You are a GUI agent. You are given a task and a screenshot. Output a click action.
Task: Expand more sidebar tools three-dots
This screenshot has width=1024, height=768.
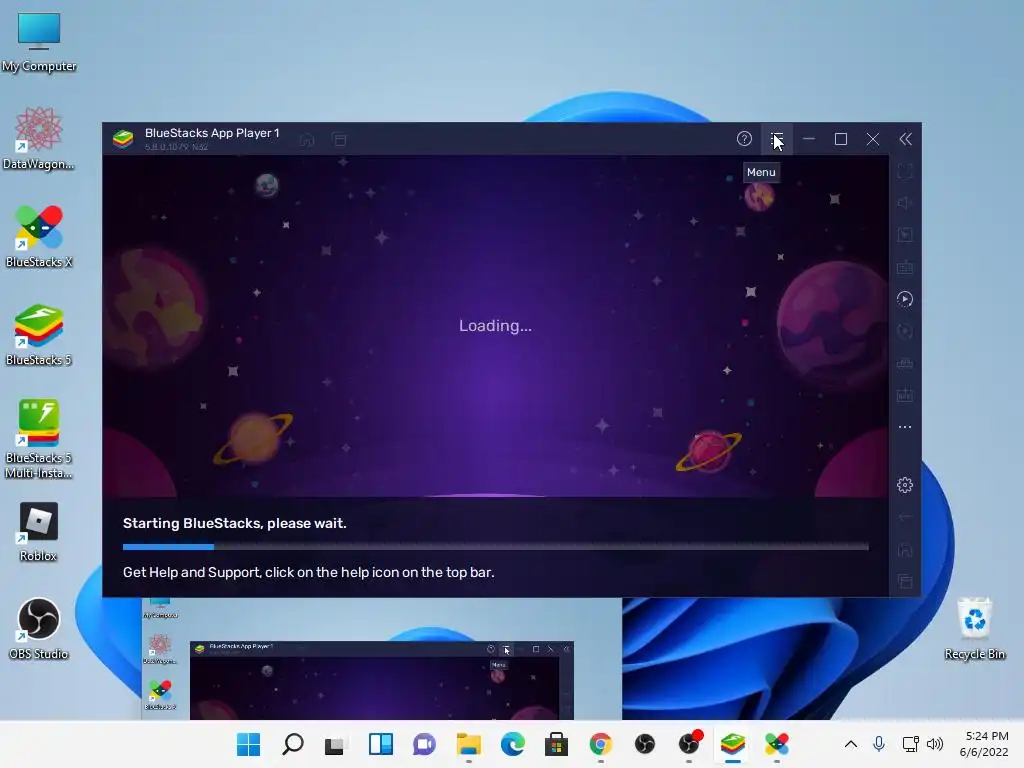tap(904, 427)
